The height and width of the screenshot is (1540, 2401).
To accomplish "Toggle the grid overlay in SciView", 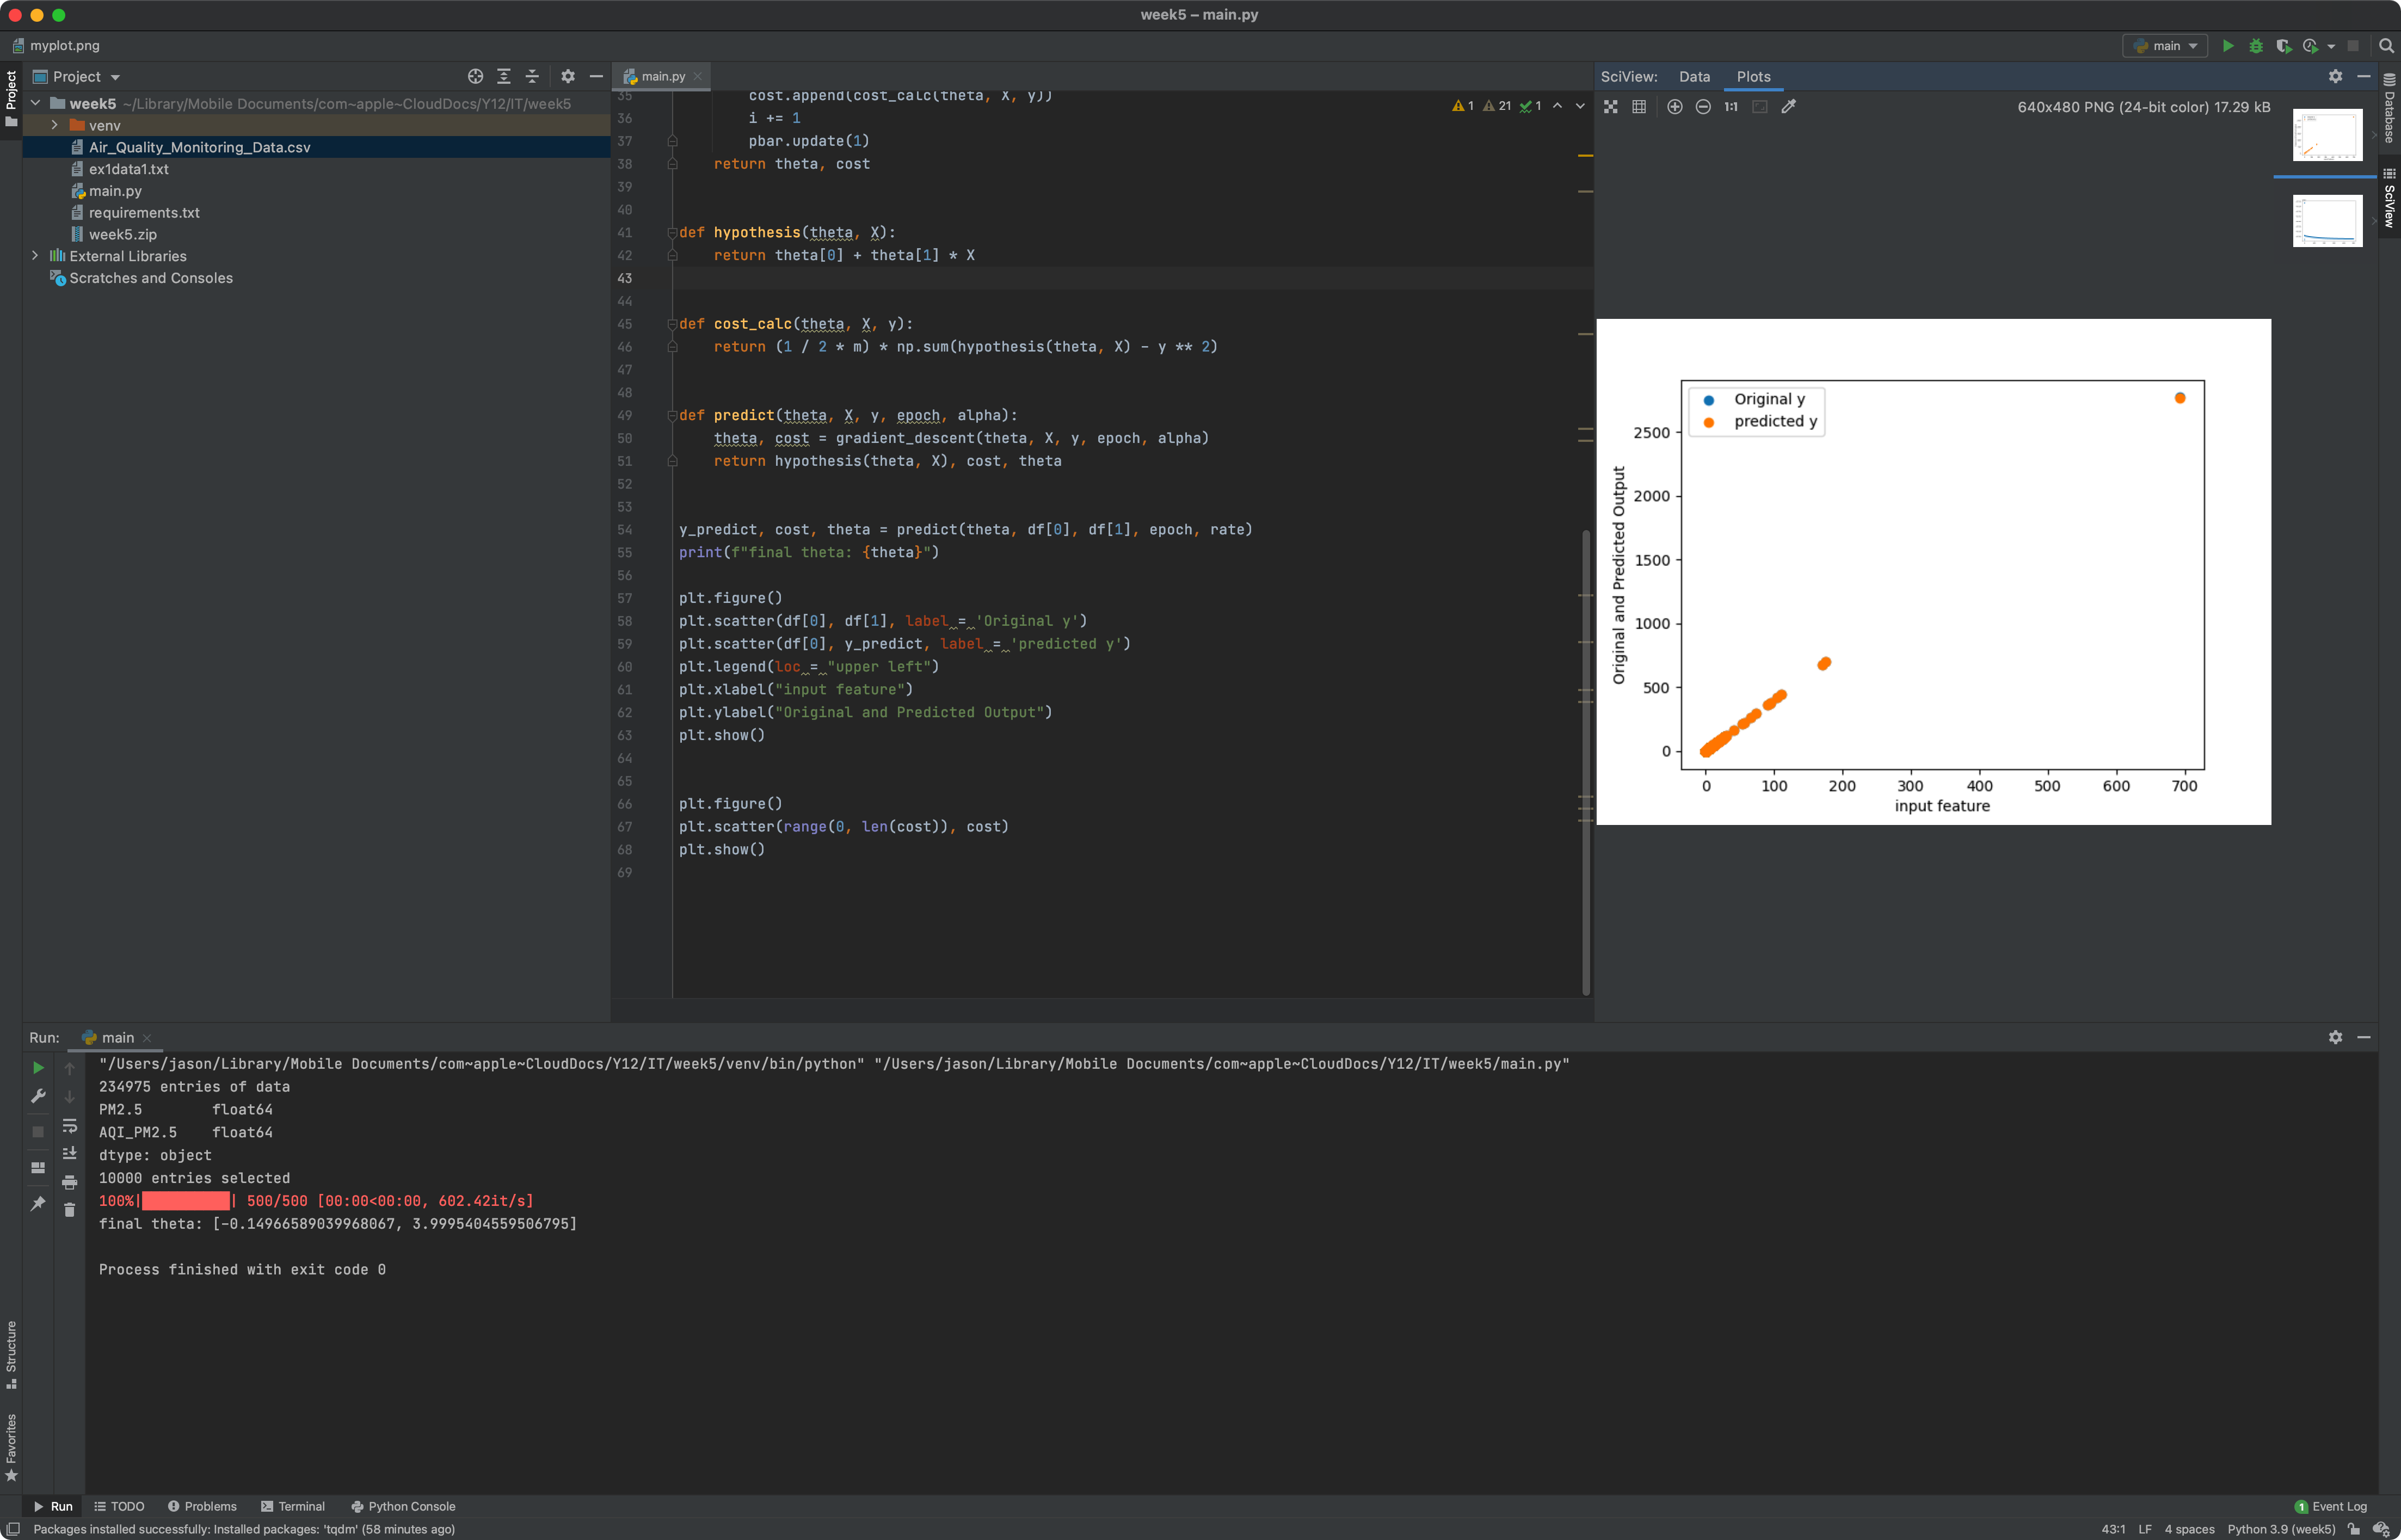I will click(x=1639, y=107).
